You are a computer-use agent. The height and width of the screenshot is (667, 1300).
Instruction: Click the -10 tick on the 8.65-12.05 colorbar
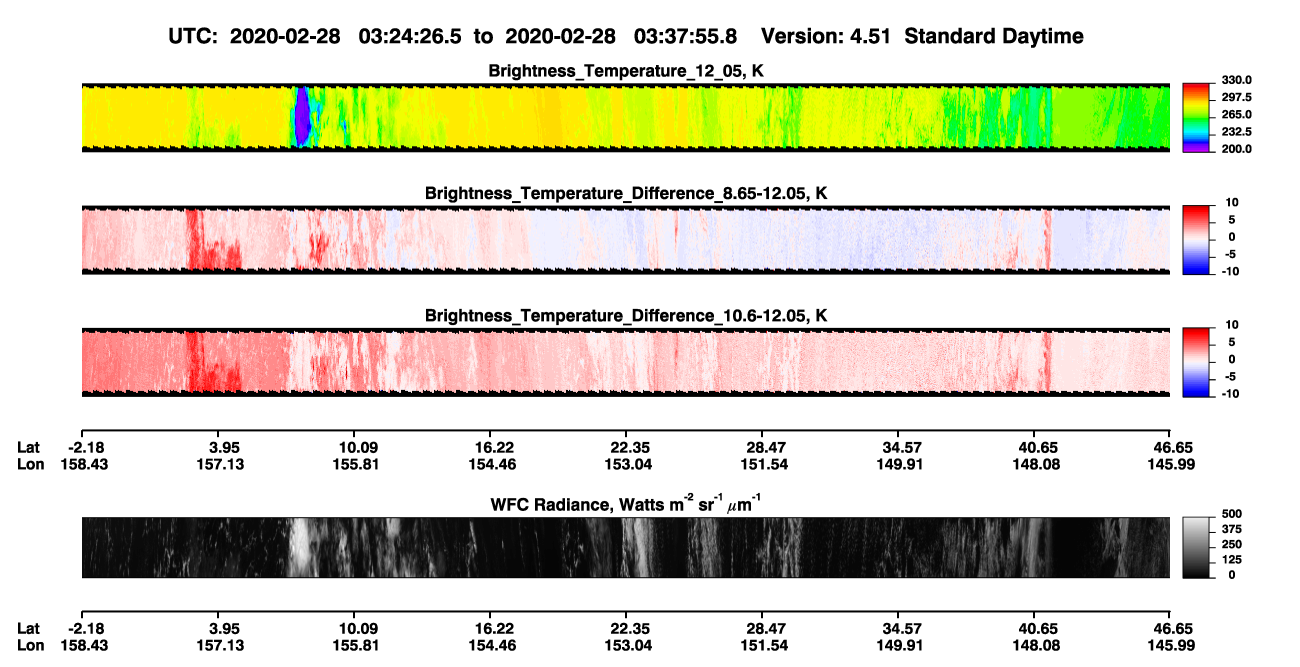[x=1231, y=271]
